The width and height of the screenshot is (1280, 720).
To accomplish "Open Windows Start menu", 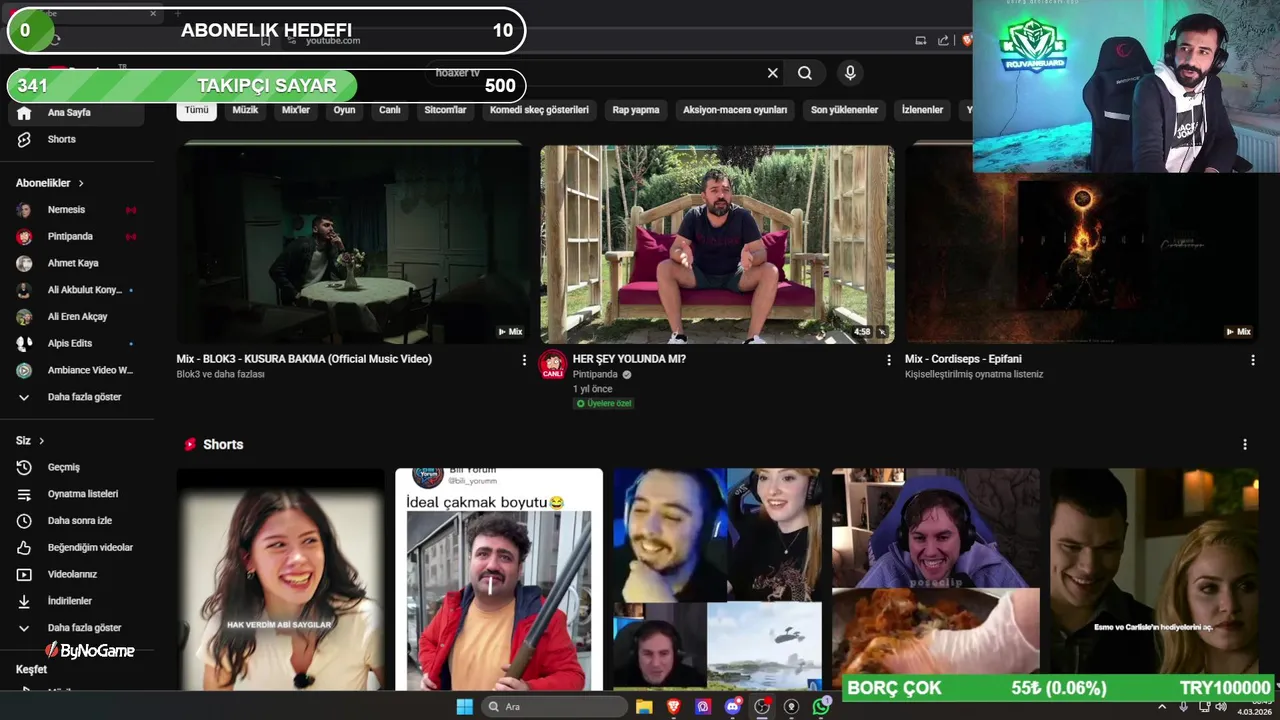I will click(x=464, y=706).
